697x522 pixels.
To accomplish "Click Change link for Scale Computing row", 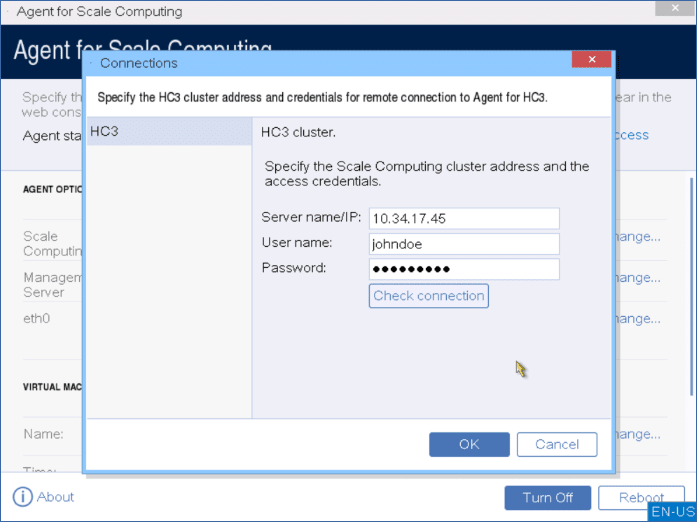I will [x=638, y=237].
